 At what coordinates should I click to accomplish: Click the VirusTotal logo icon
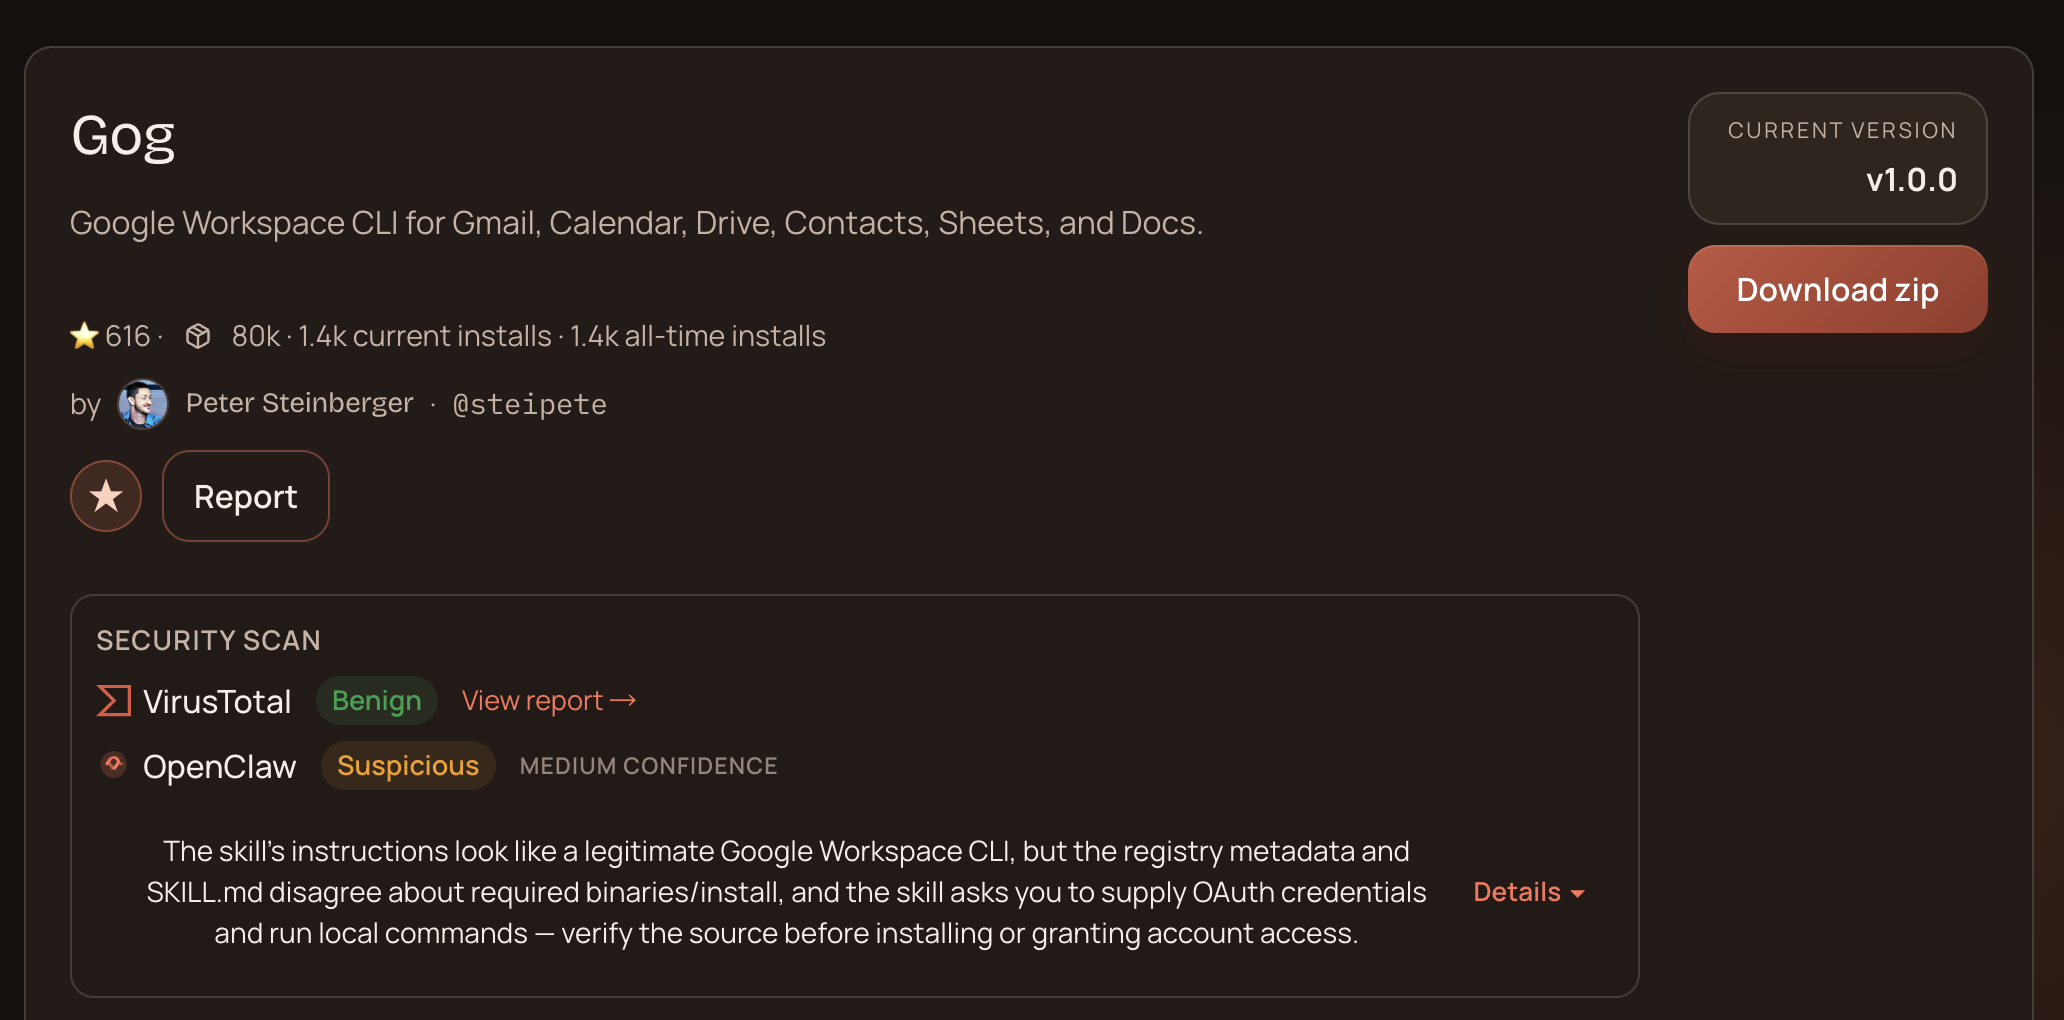pos(114,701)
